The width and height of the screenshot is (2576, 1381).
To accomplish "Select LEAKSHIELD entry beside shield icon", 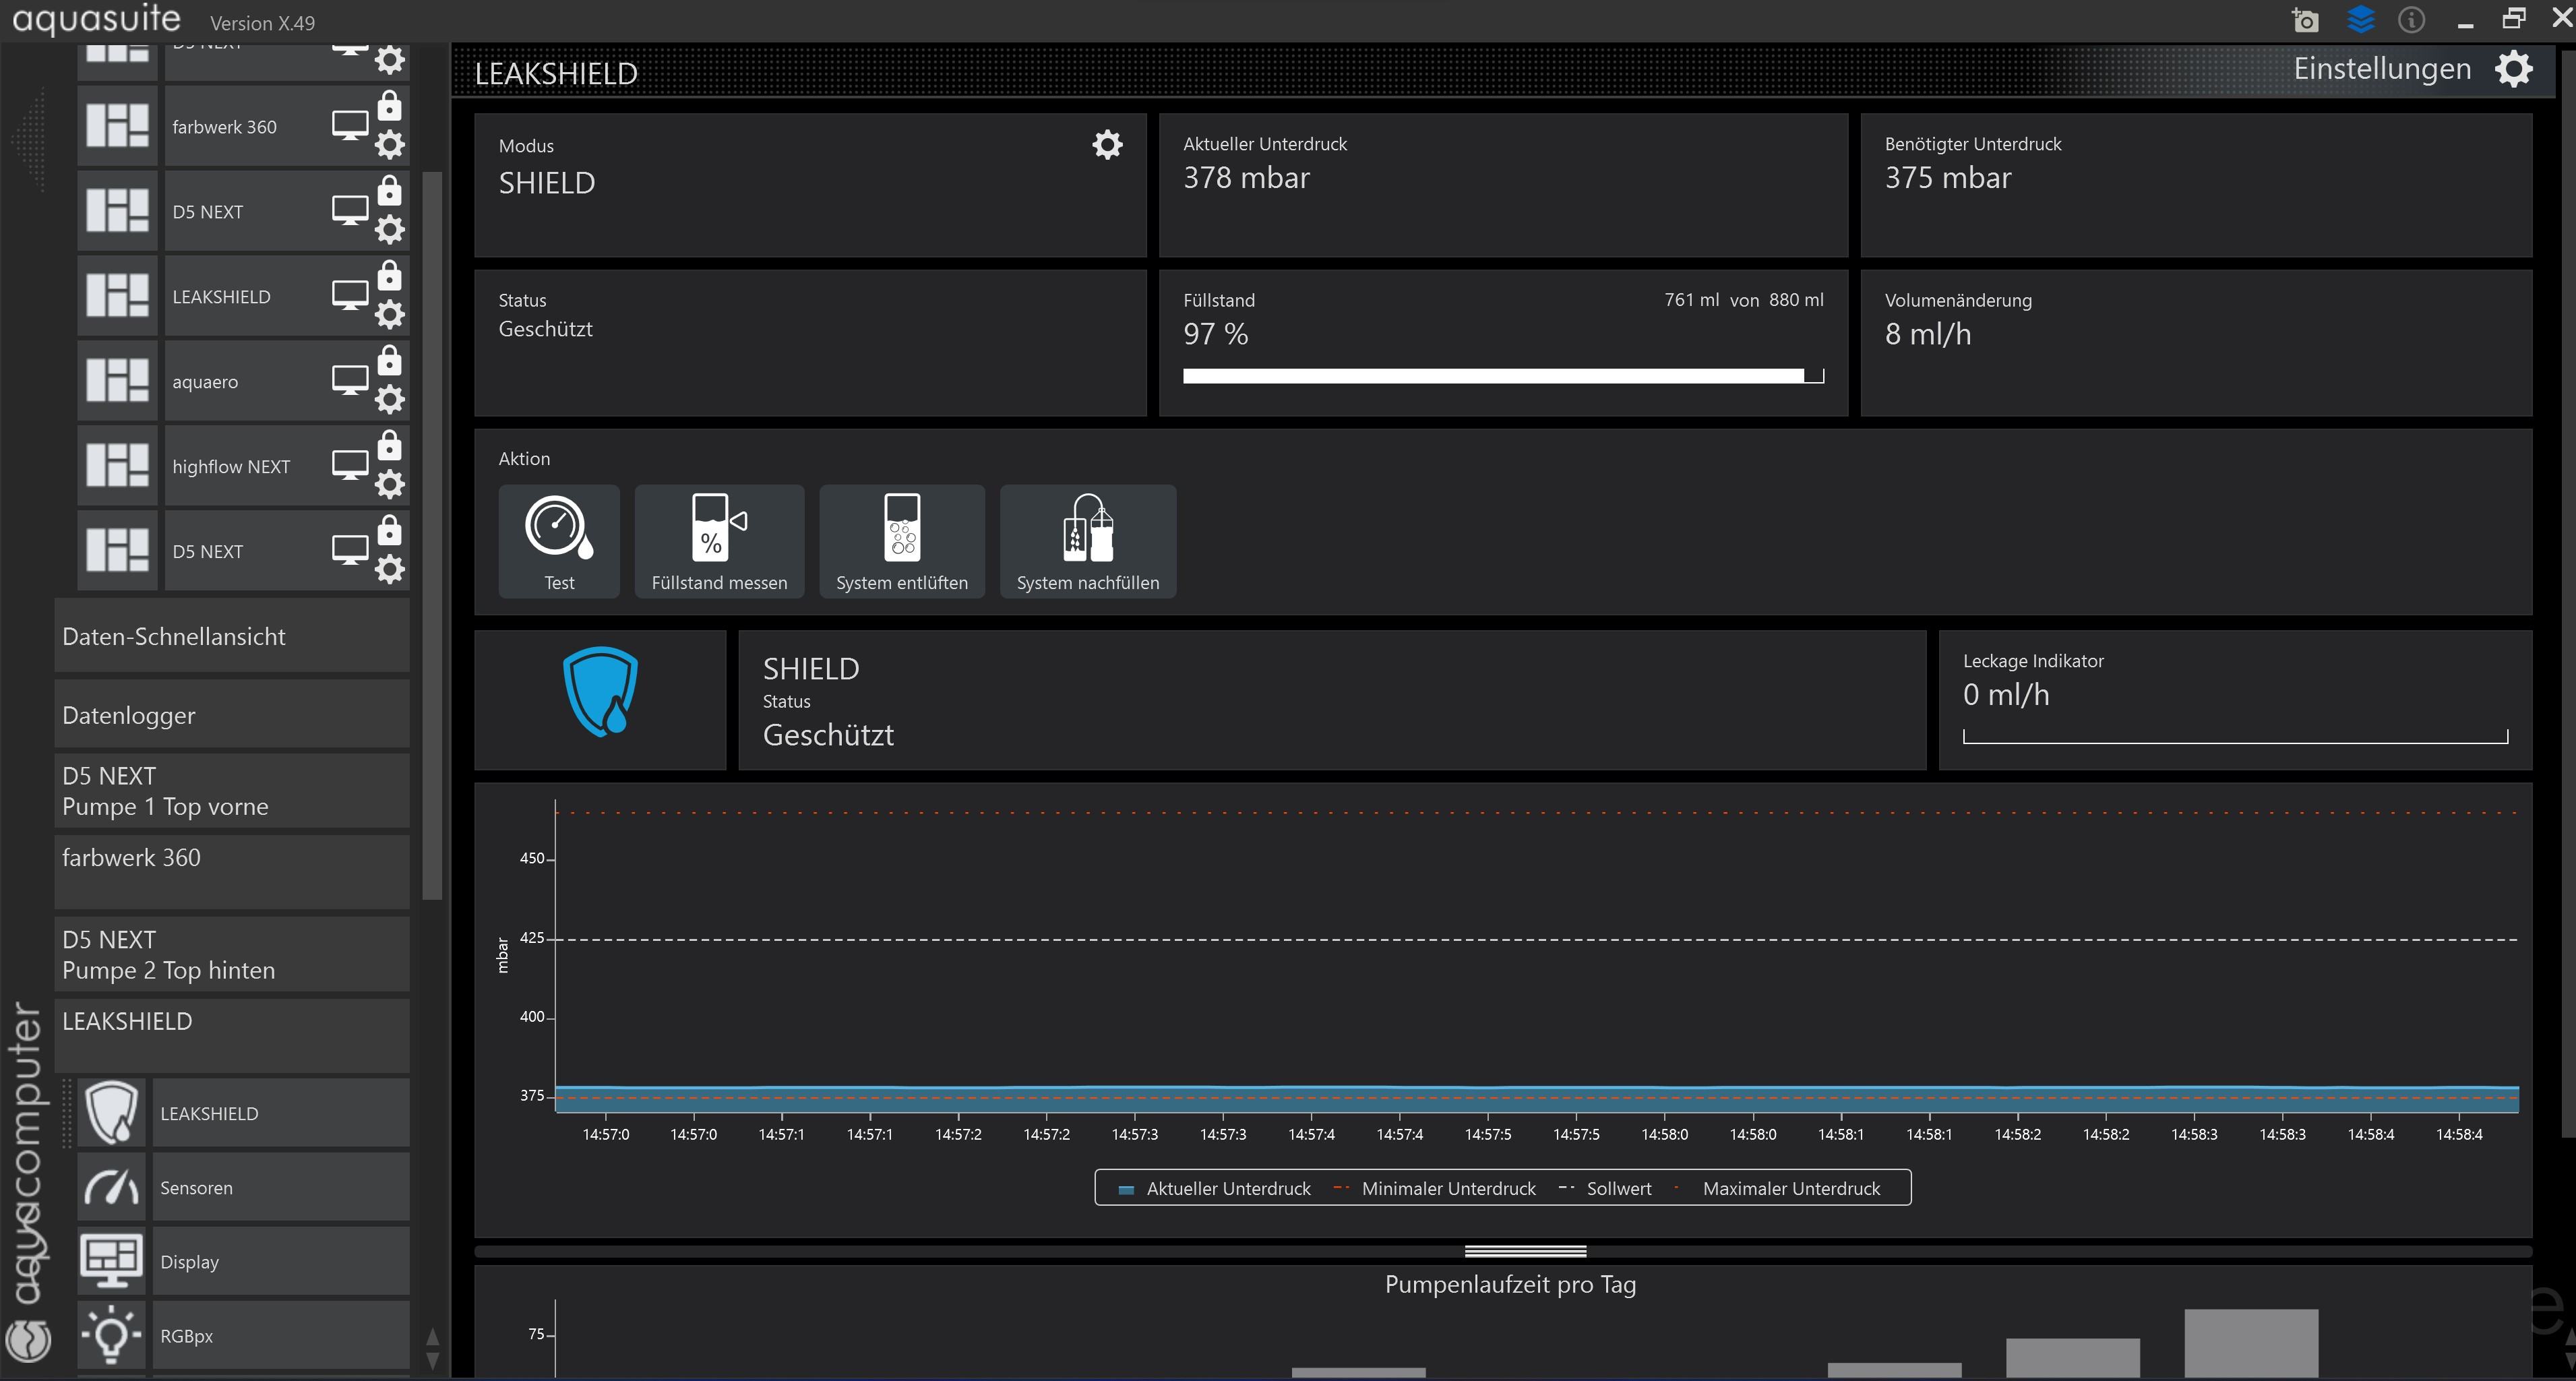I will [x=281, y=1112].
